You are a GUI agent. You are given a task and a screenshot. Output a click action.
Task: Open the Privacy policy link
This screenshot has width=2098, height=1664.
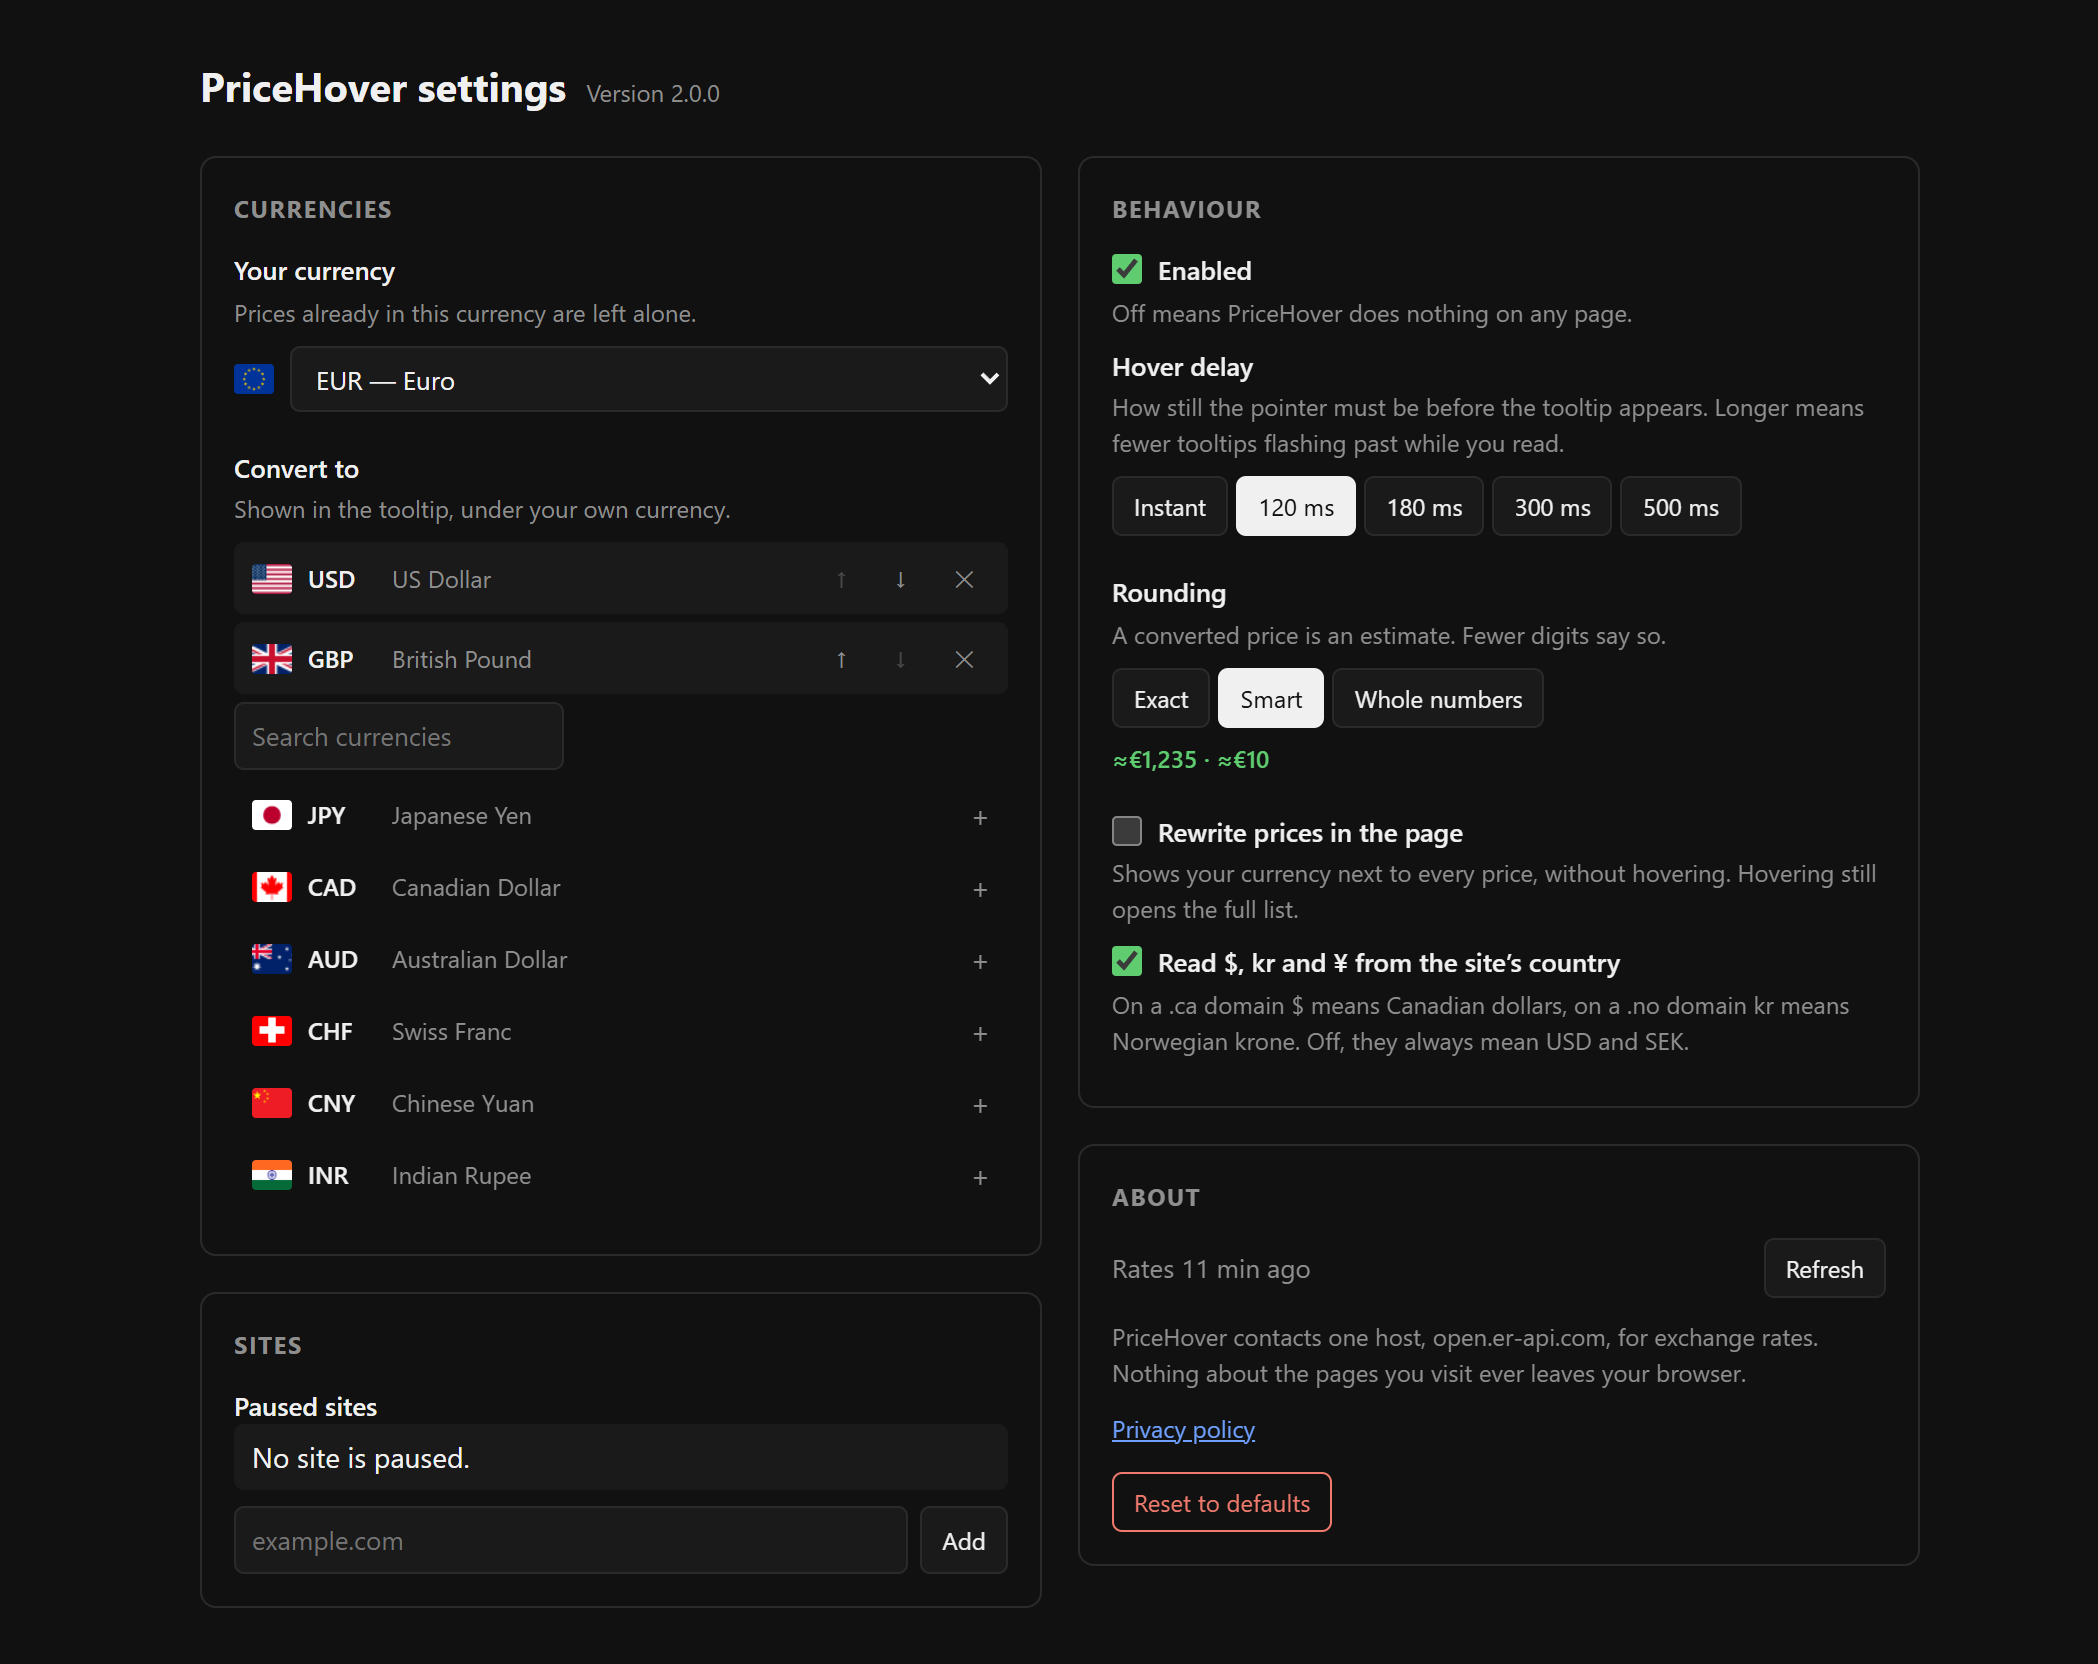(x=1183, y=1430)
